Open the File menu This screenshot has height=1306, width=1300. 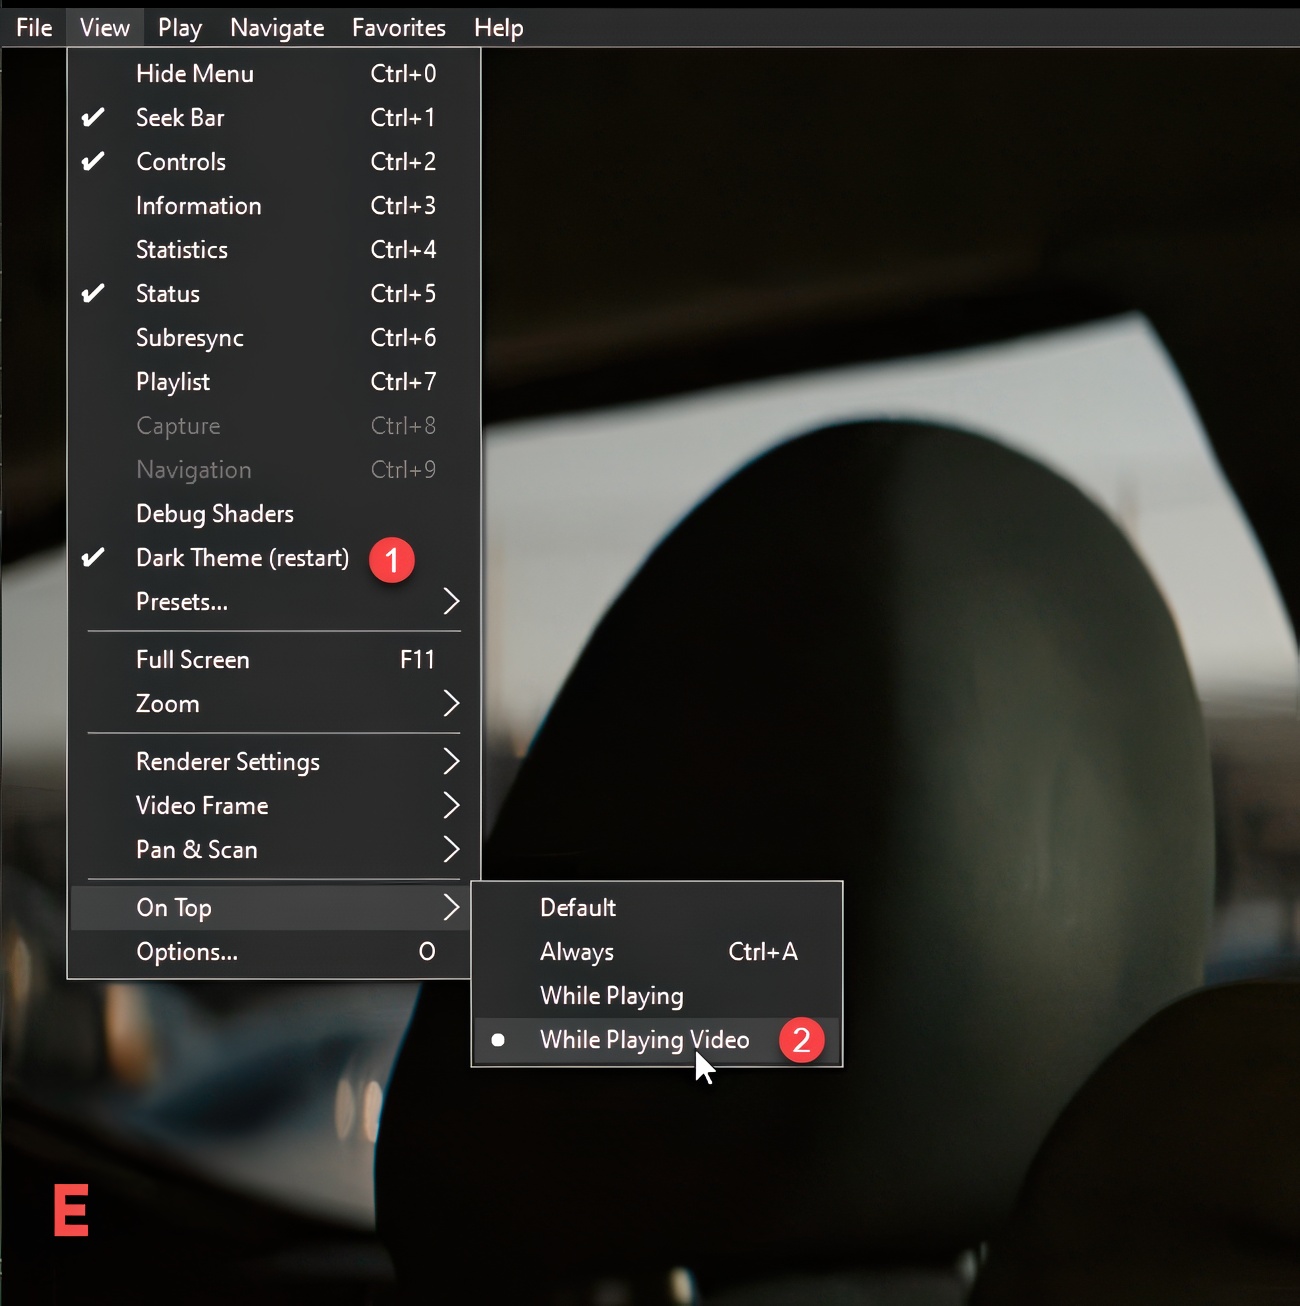pyautogui.click(x=34, y=28)
